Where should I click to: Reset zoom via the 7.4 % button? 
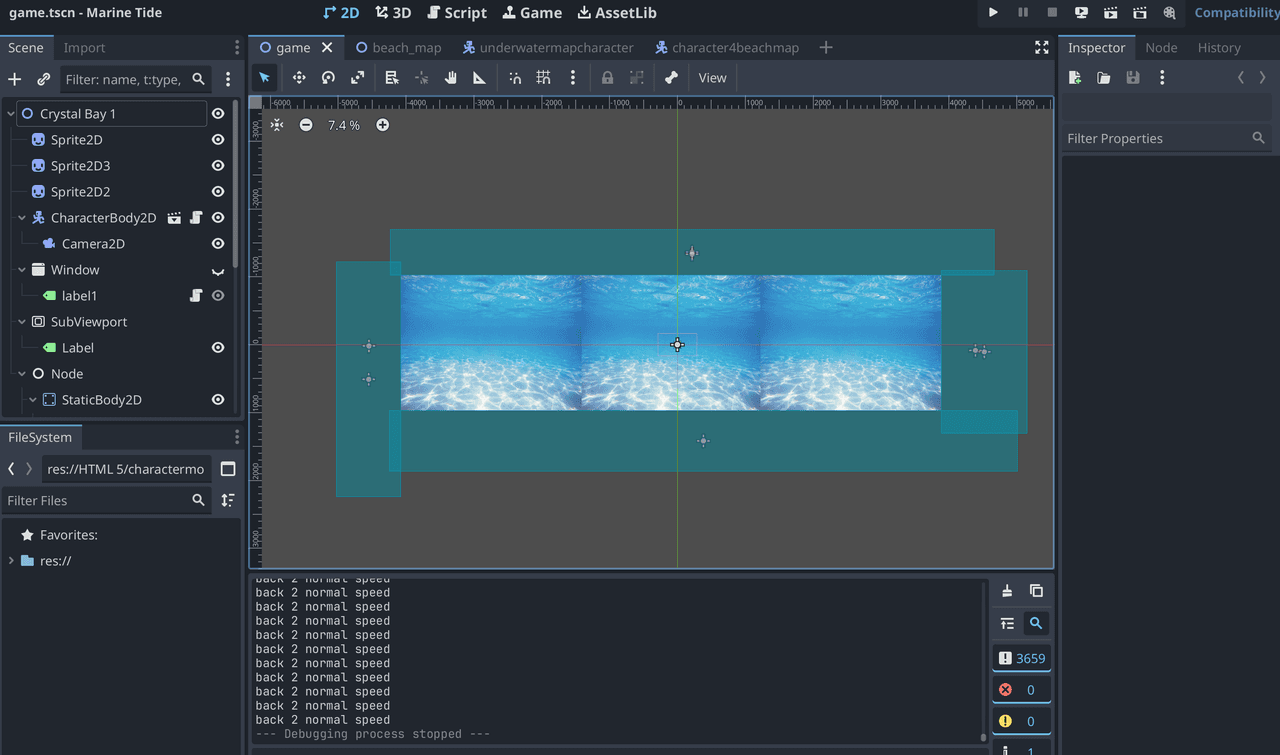click(344, 125)
